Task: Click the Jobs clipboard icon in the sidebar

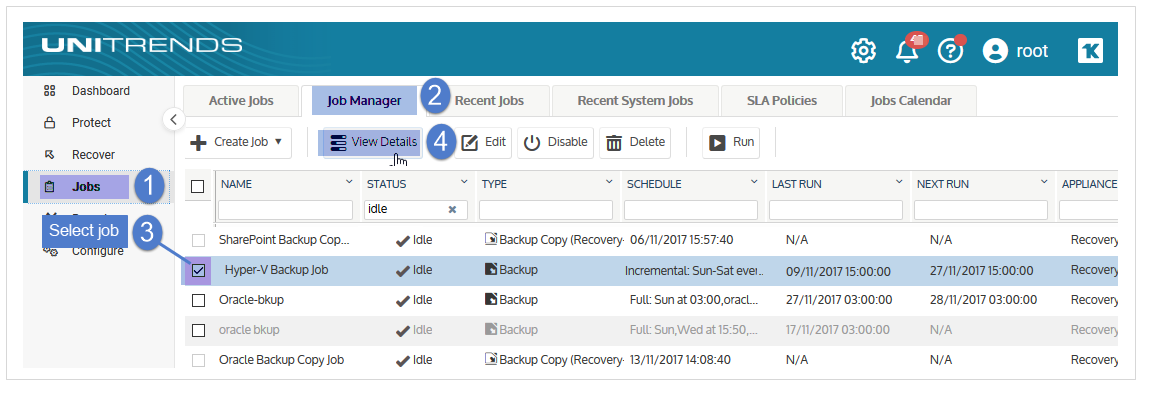Action: click(50, 187)
